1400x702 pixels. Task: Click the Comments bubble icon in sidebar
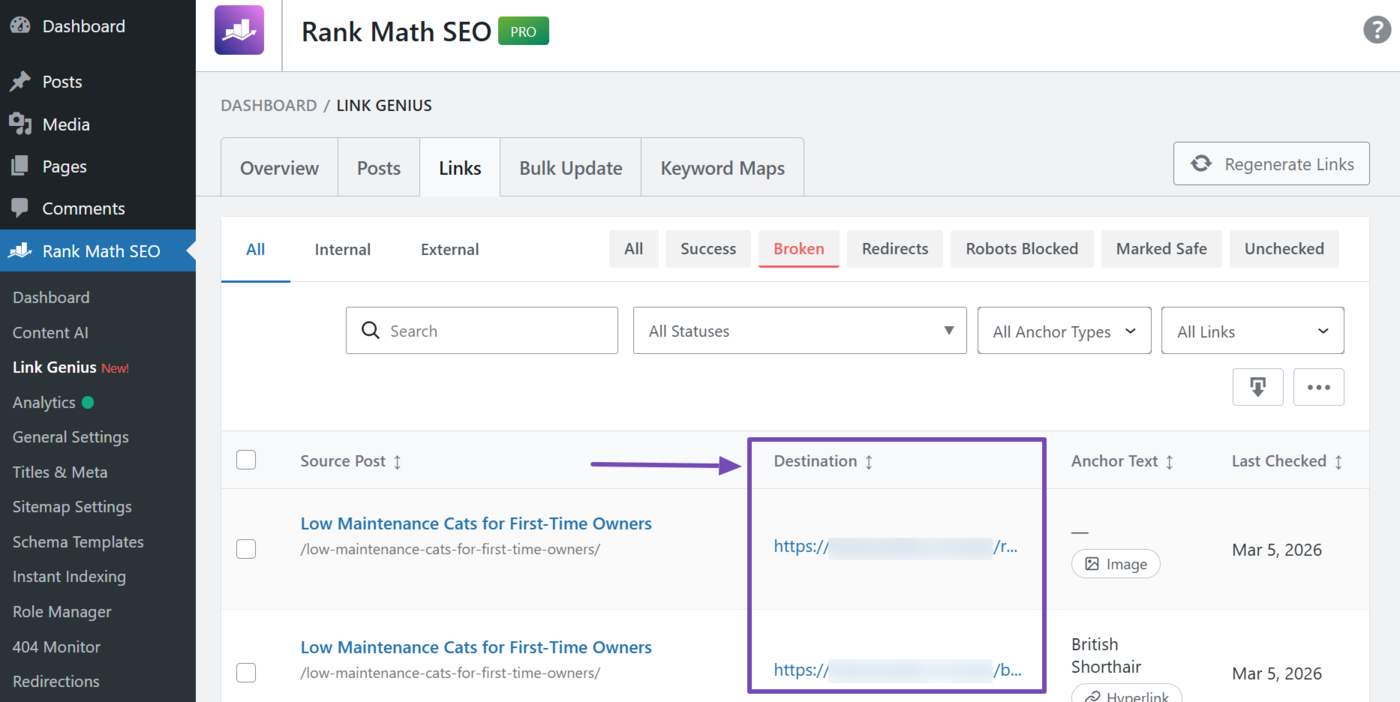tap(20, 208)
